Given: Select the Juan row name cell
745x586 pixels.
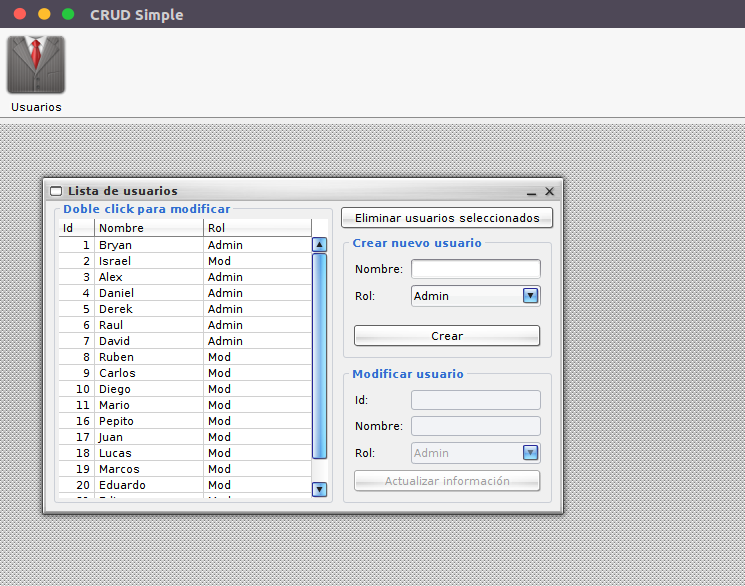Looking at the screenshot, I should 149,437.
